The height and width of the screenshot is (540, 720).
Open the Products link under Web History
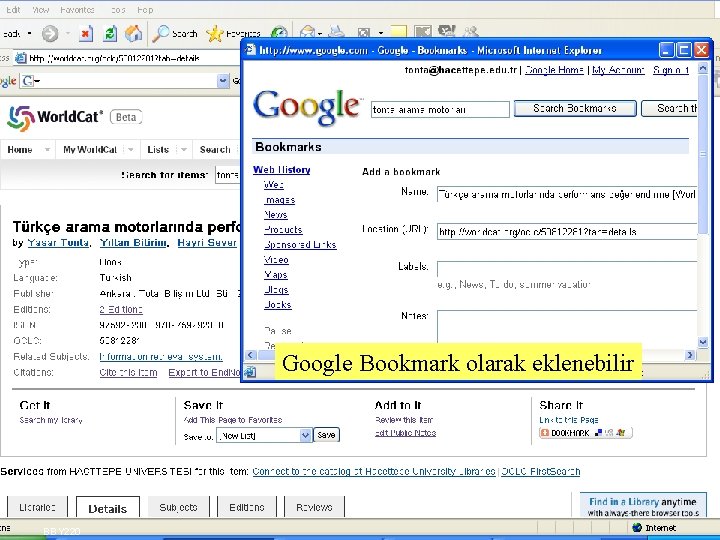tap(283, 230)
